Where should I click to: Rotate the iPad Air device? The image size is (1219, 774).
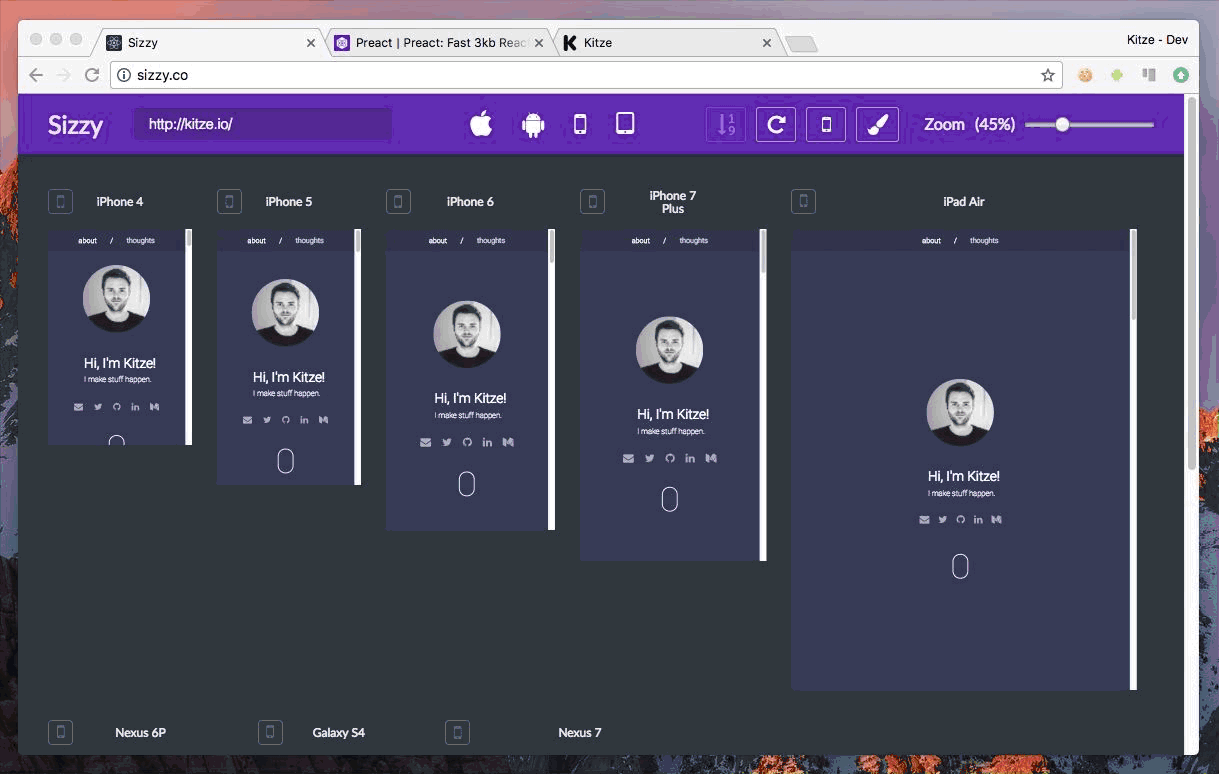coord(803,202)
